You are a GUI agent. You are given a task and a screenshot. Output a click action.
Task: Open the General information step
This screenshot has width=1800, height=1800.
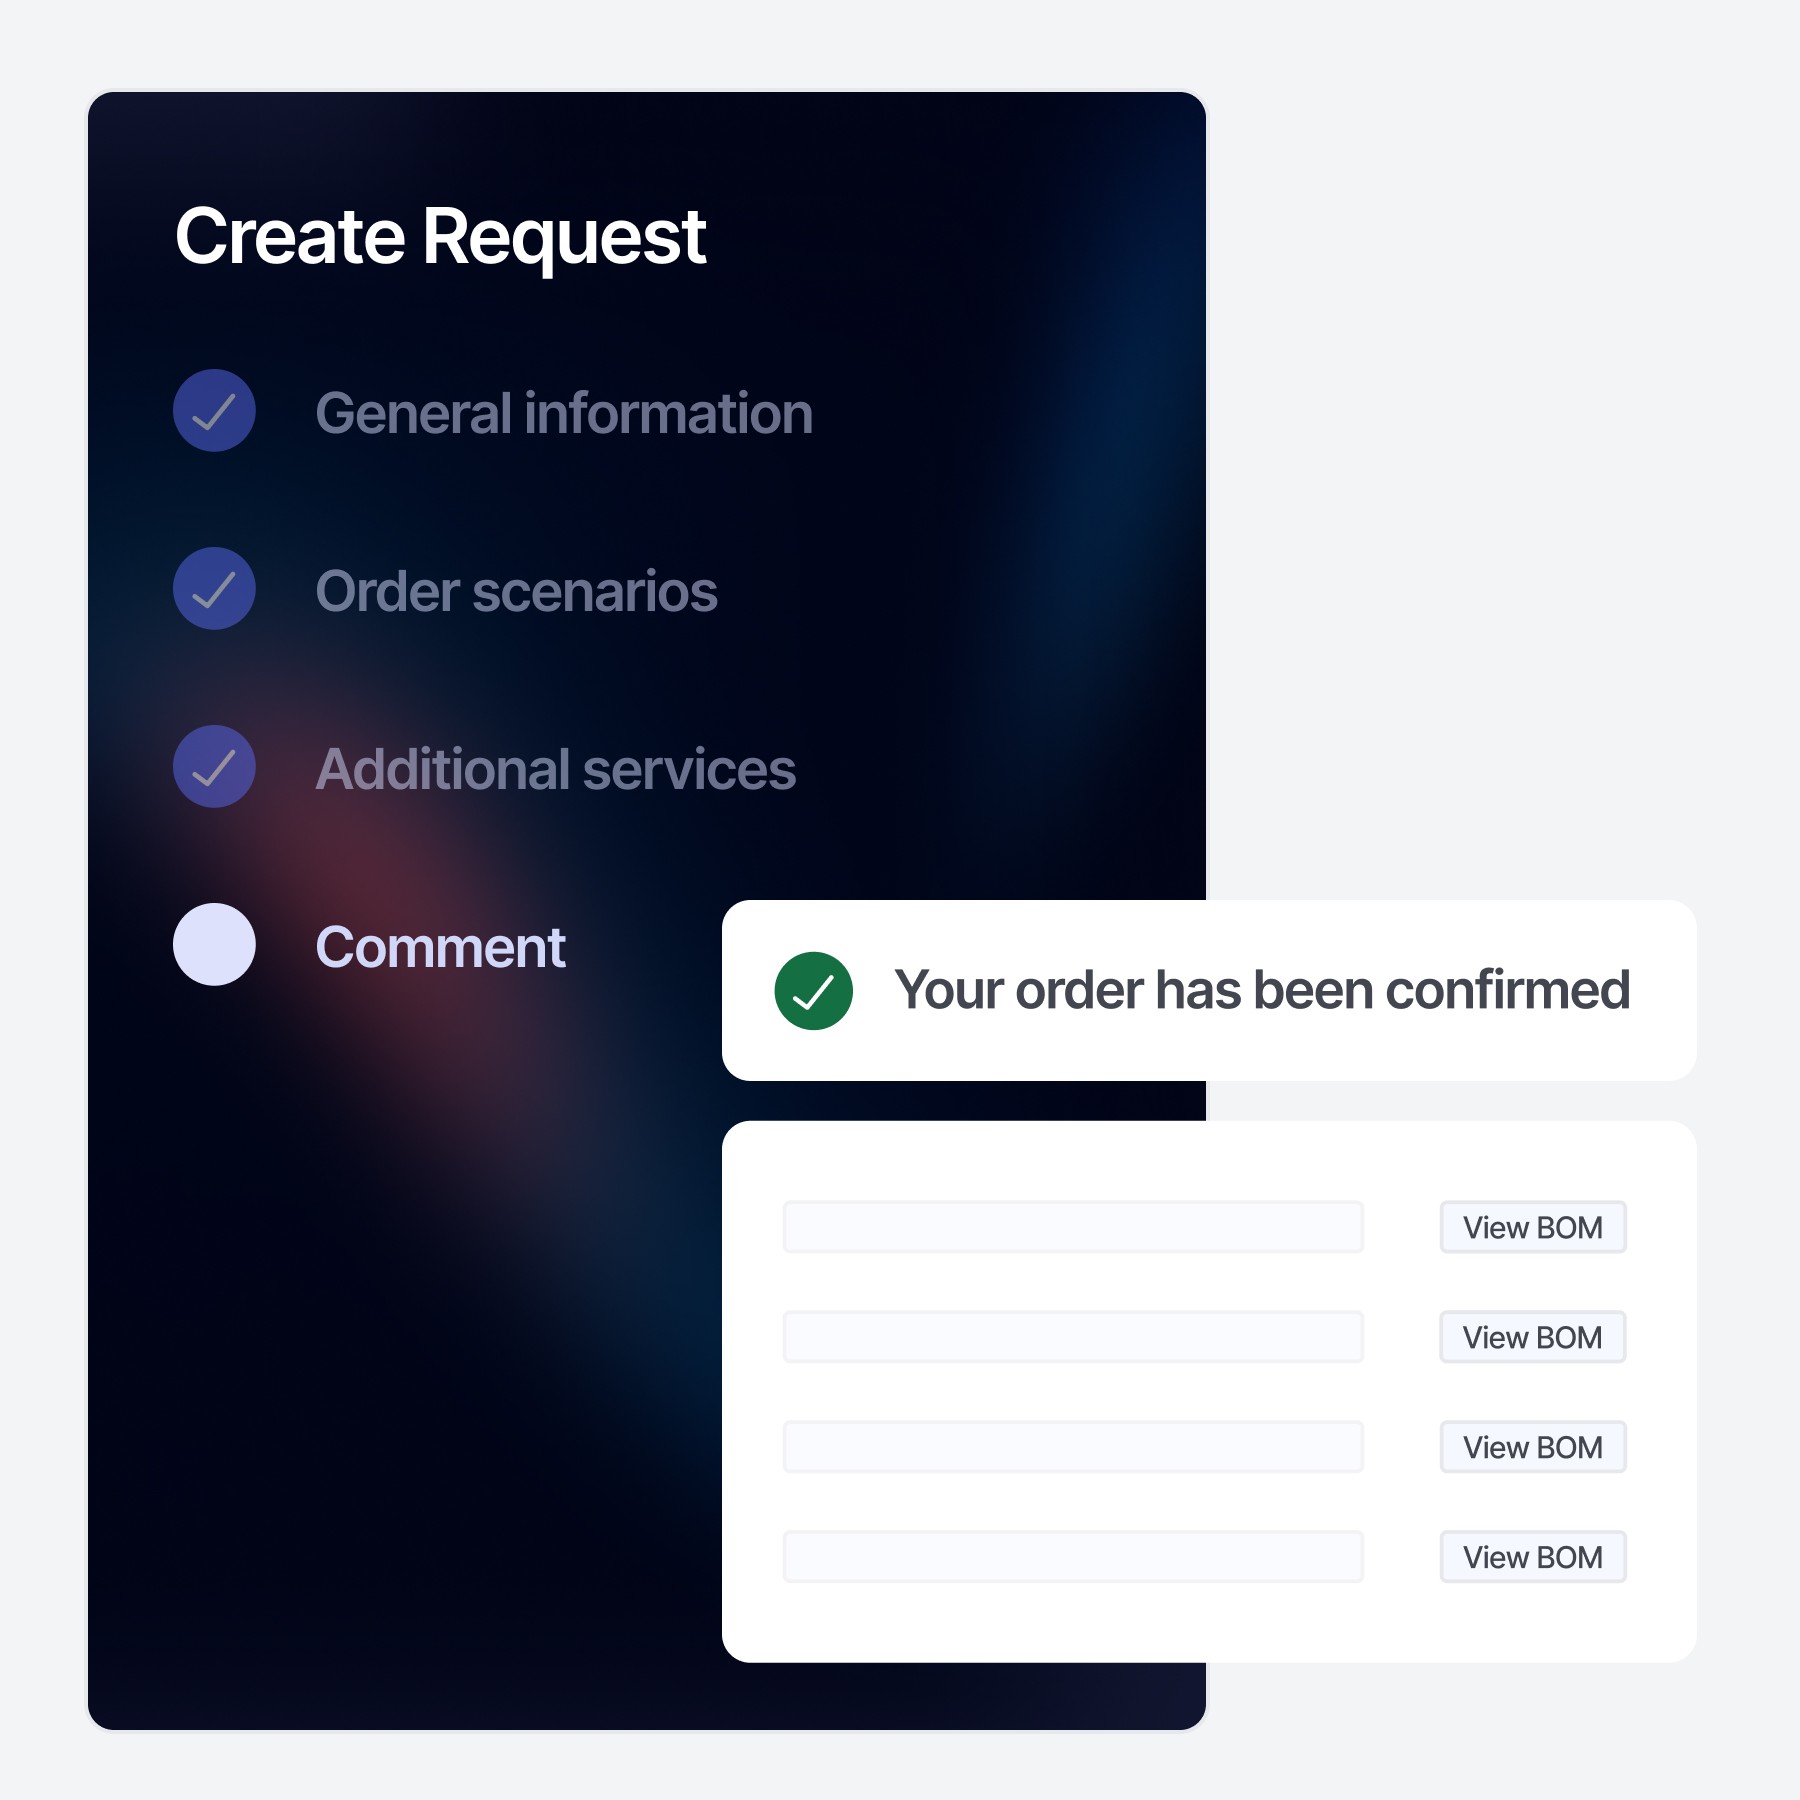(563, 413)
